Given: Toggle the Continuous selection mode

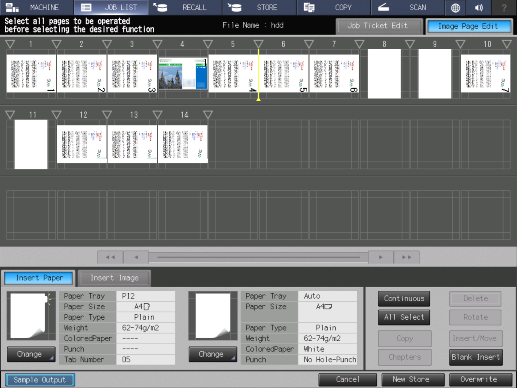Looking at the screenshot, I should [404, 298].
